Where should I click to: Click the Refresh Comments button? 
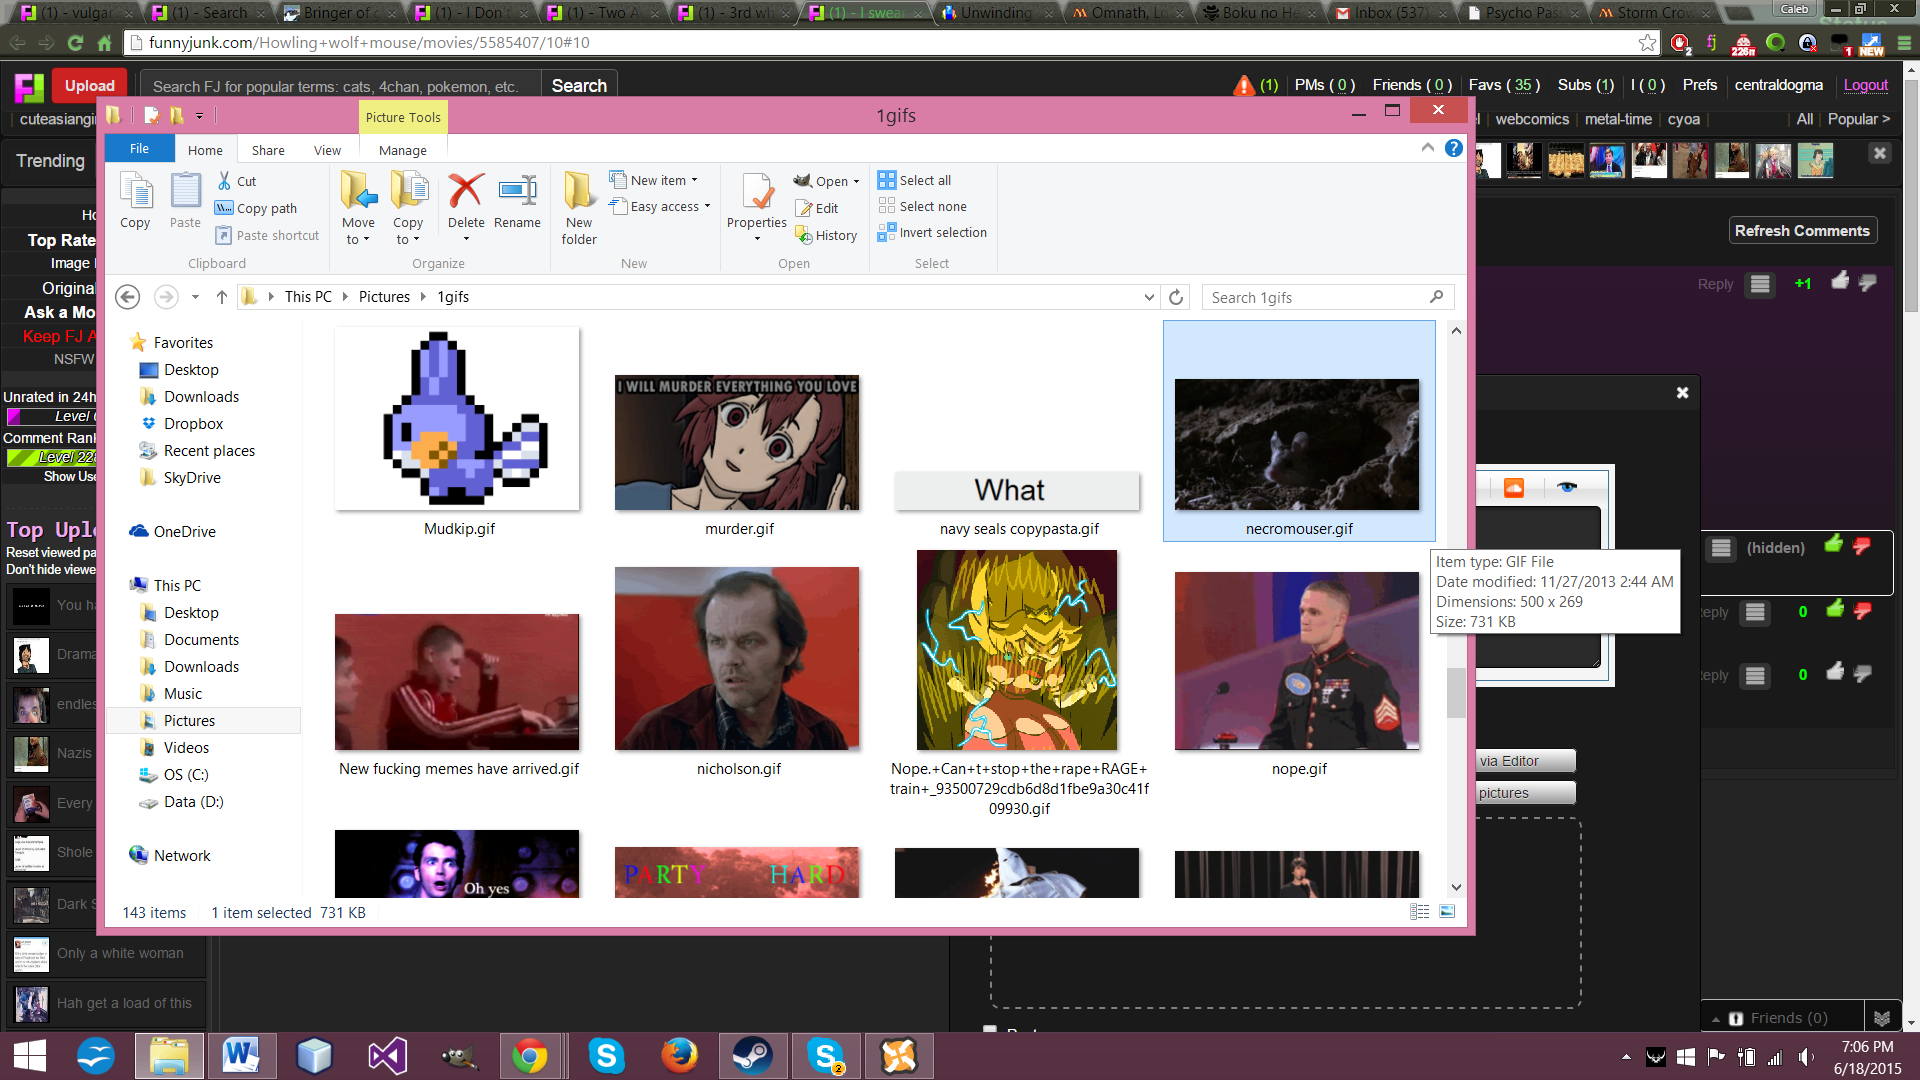coord(1801,230)
